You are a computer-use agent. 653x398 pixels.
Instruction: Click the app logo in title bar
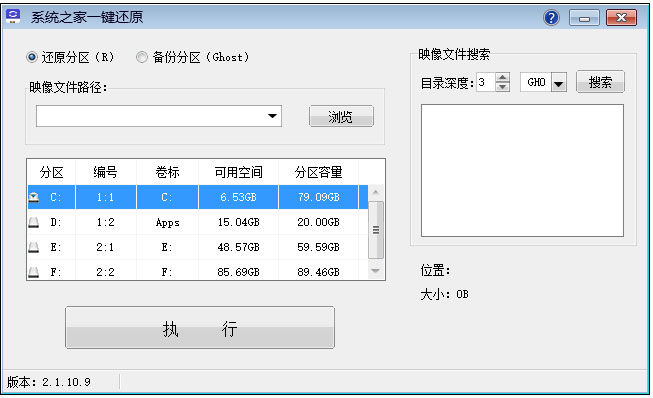click(13, 16)
